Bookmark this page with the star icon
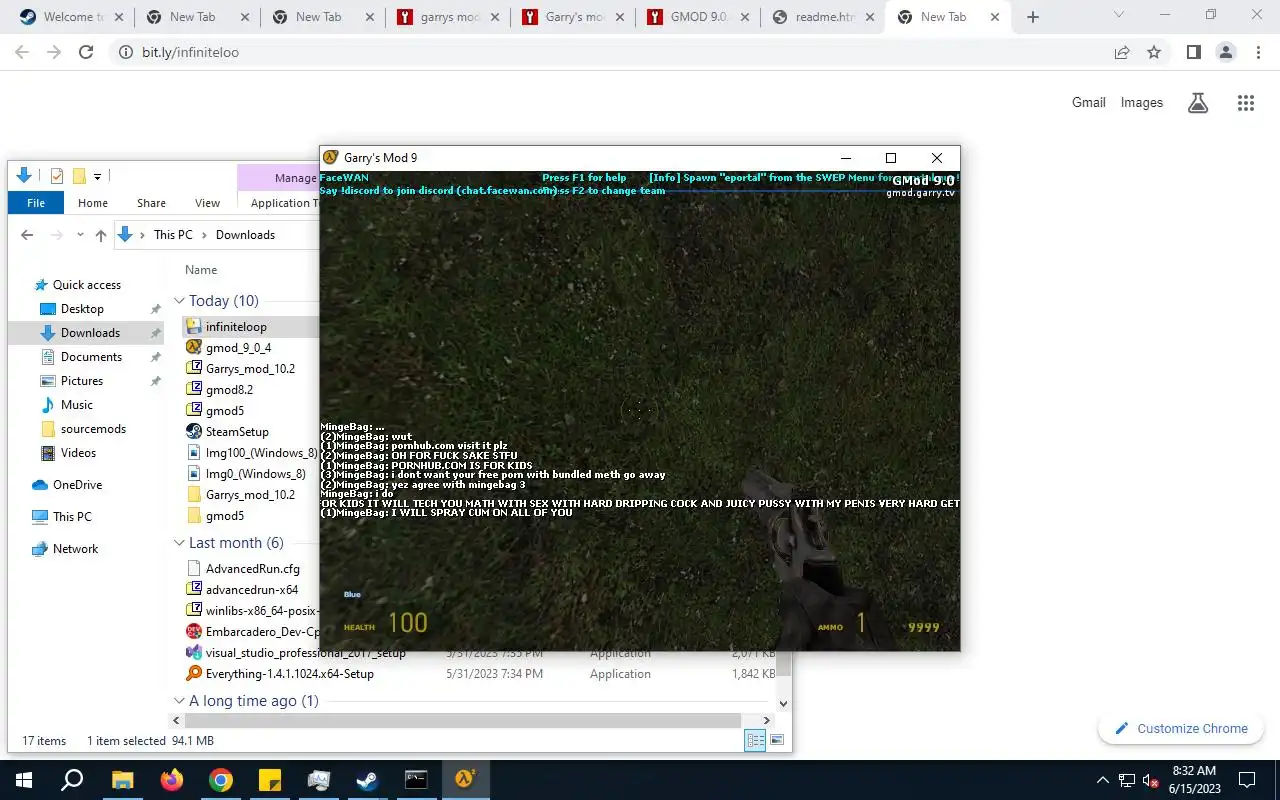The width and height of the screenshot is (1280, 800). pyautogui.click(x=1154, y=52)
